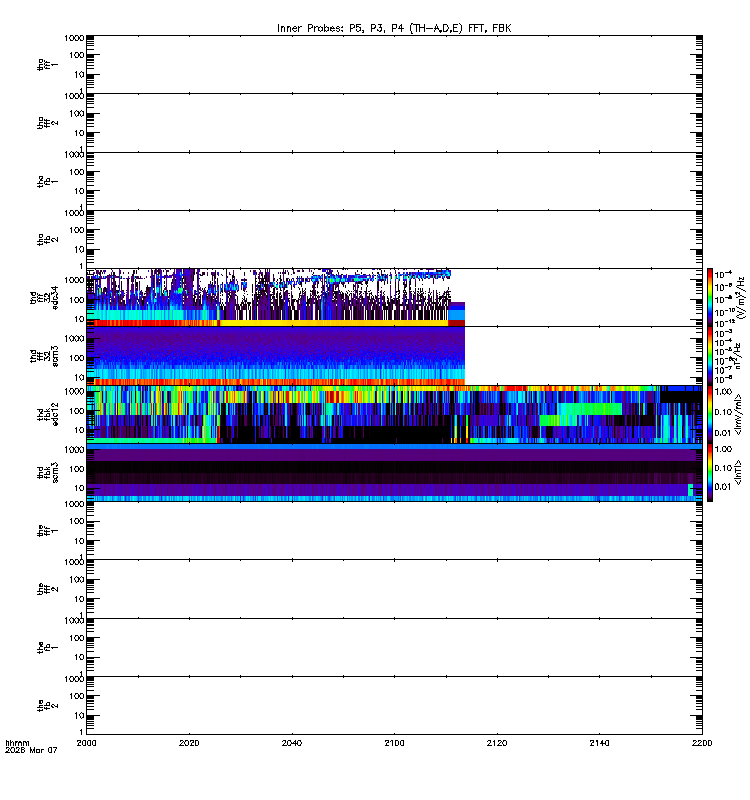The image size is (750, 800).
Task: Click the thd edc34 FFT spectrogram panel
Action: click(x=394, y=297)
